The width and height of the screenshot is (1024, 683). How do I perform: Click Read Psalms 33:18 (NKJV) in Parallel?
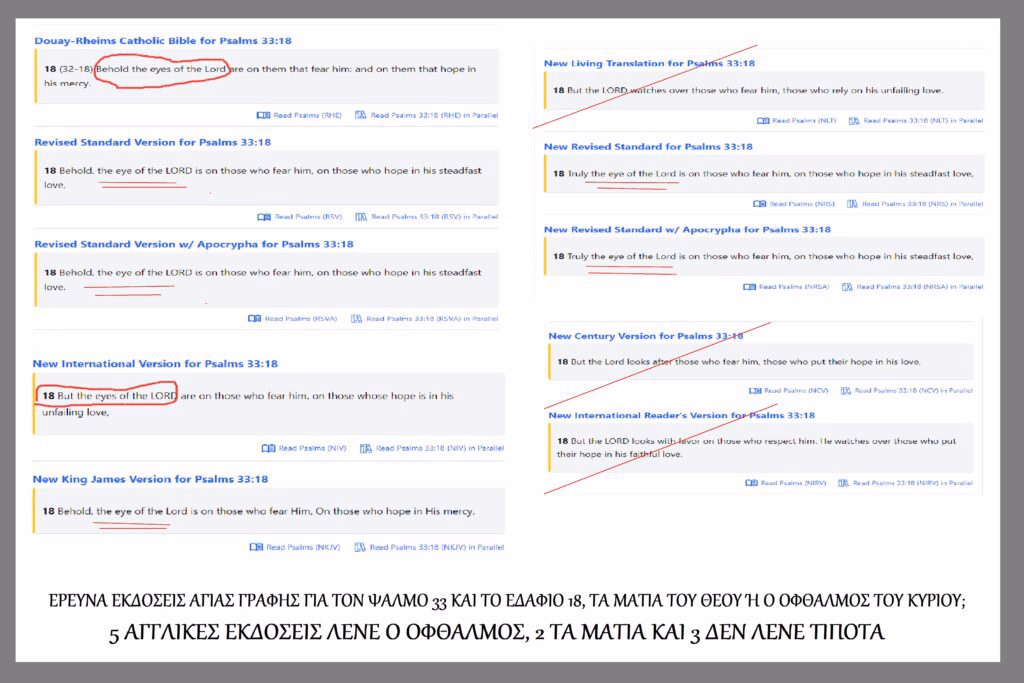click(x=437, y=548)
